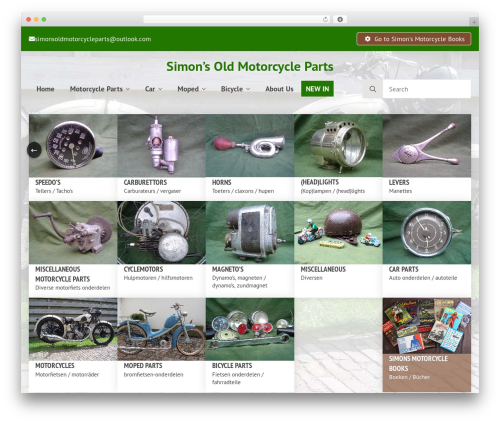500x423 pixels.
Task: Open the Home menu item
Action: (45, 89)
